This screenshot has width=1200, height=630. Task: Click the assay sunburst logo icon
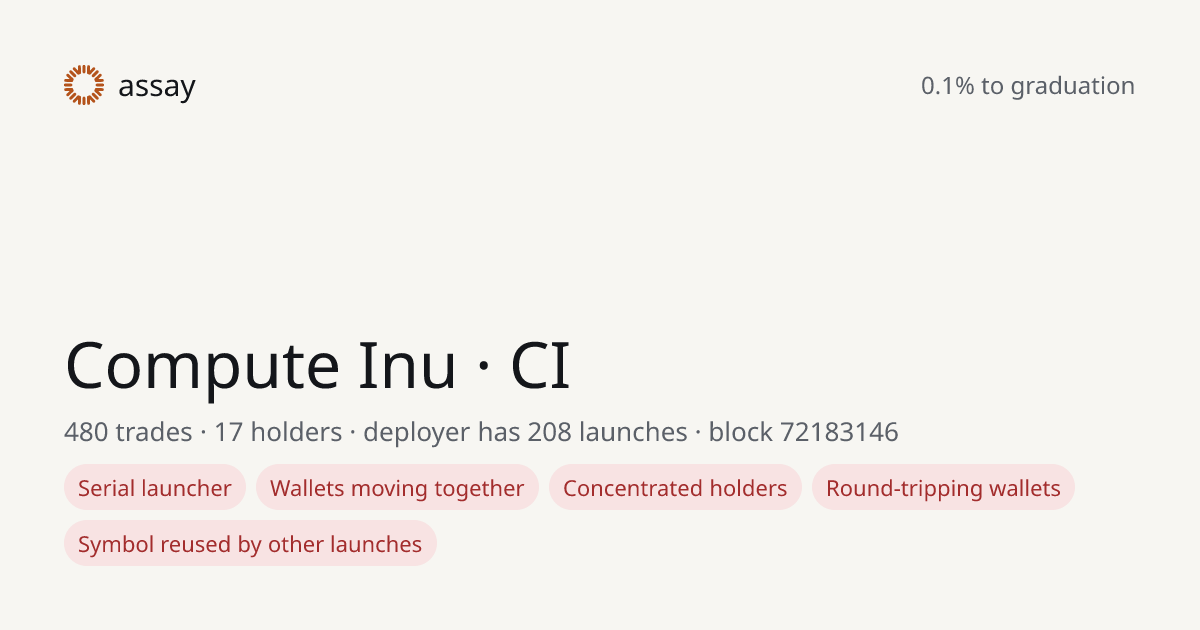(84, 85)
